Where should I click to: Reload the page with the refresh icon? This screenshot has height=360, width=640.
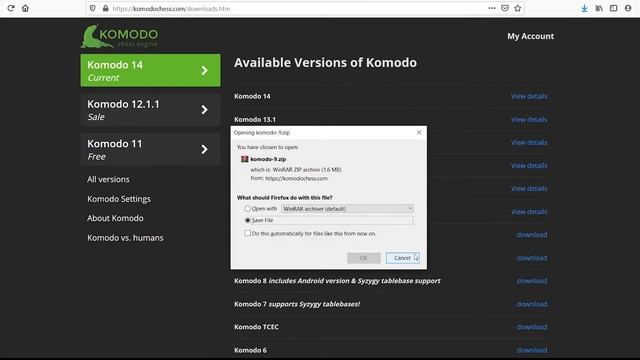coord(11,8)
